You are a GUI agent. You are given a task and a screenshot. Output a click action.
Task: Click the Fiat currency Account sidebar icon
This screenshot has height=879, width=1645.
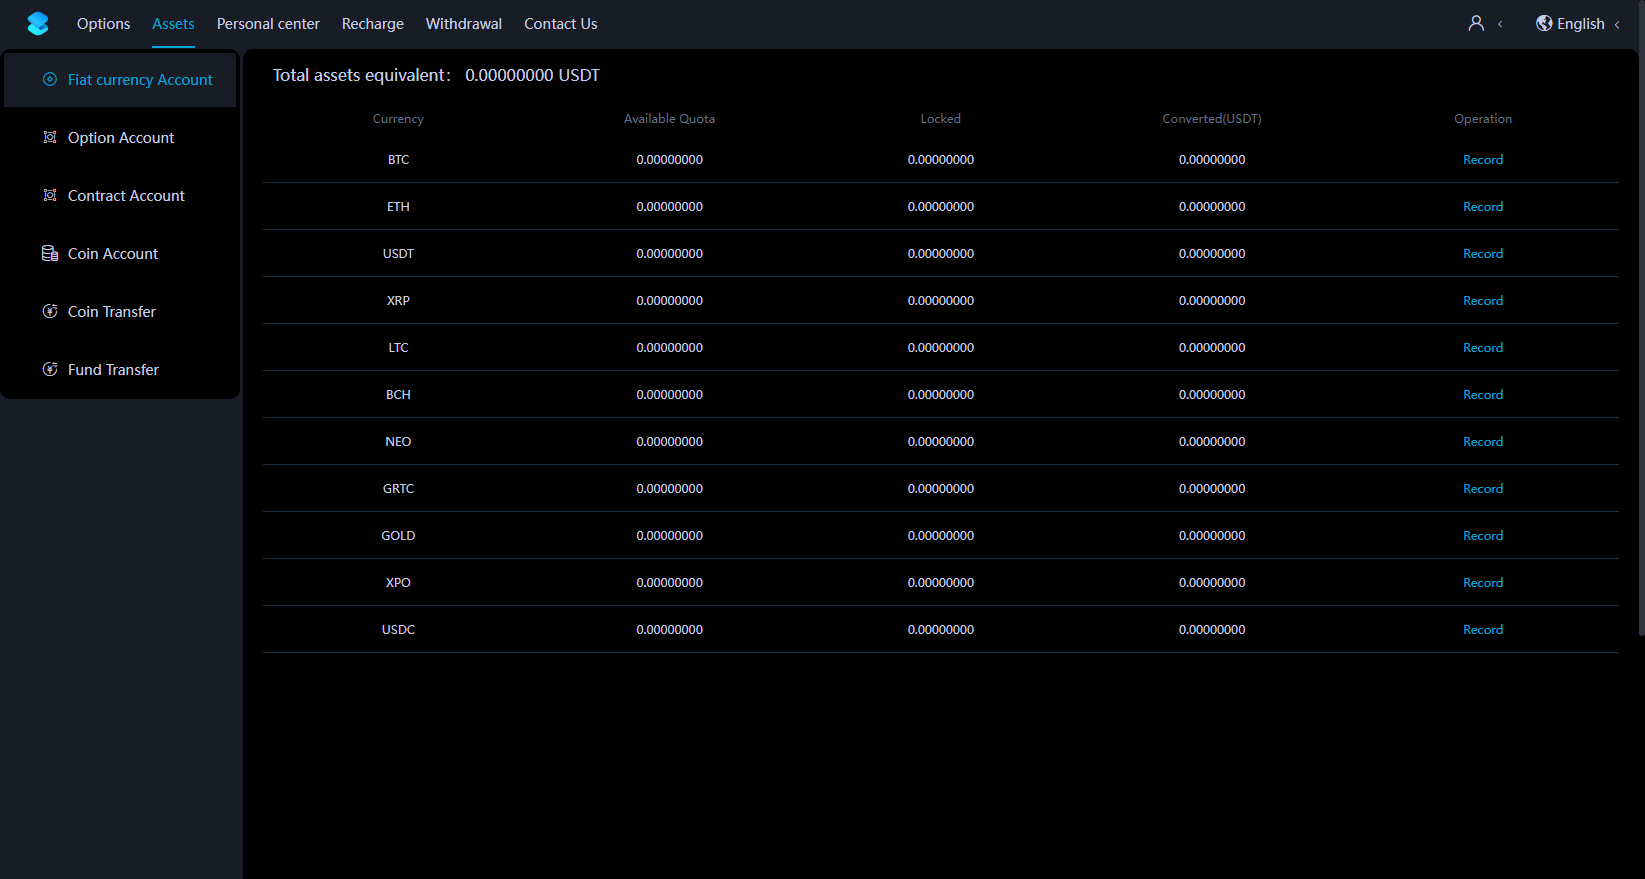click(50, 79)
